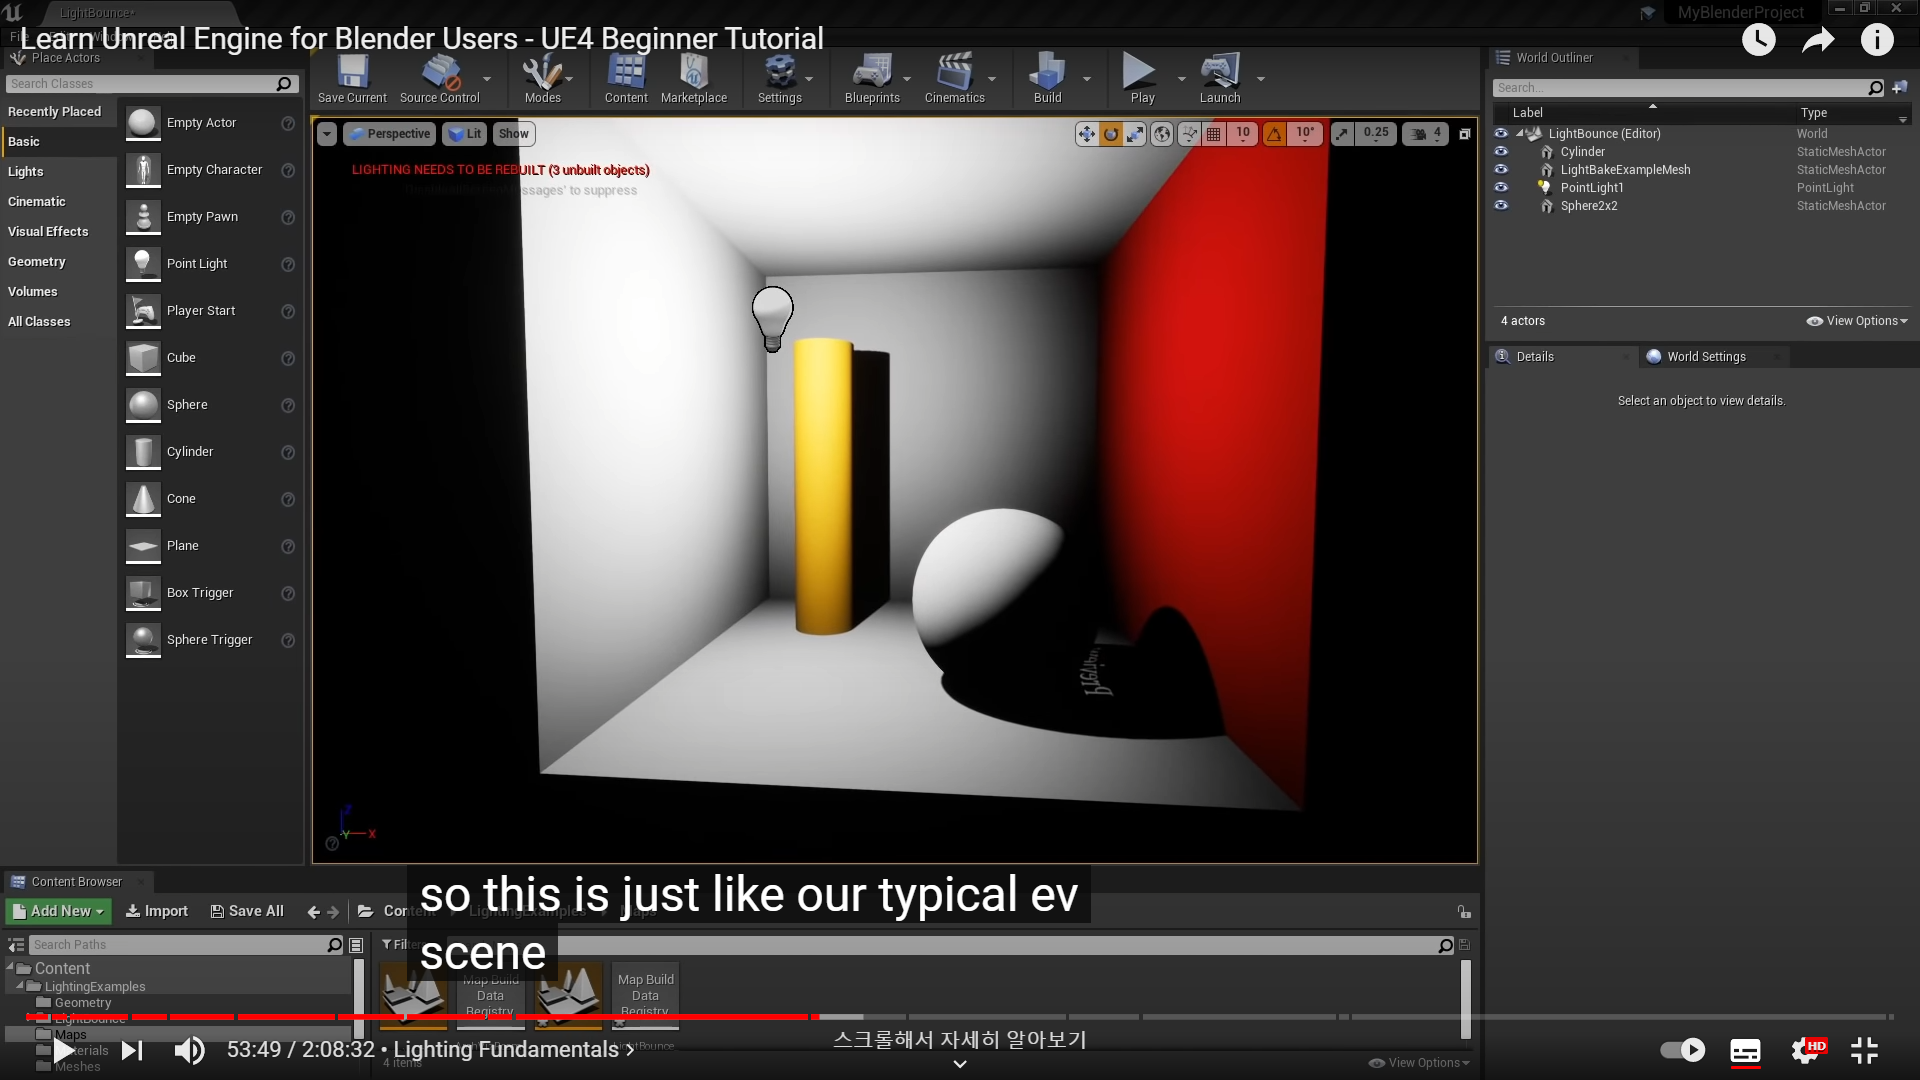Viewport: 1920px width, 1080px height.
Task: Expand the Outliner View Options dropdown
Action: pos(1857,321)
